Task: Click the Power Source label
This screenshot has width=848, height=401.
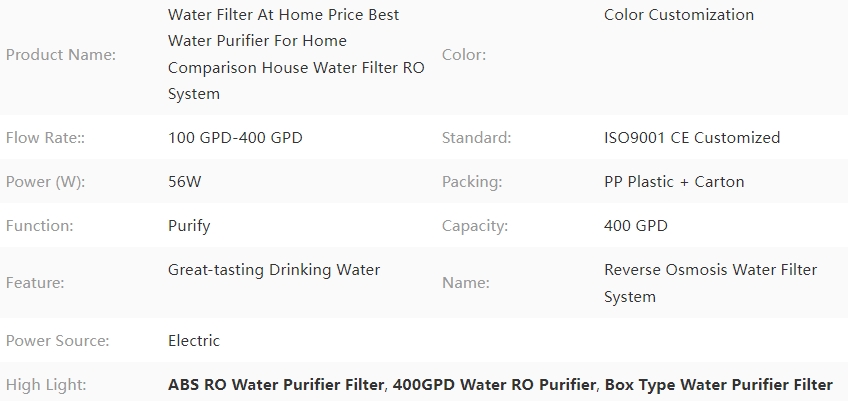Action: 57,341
